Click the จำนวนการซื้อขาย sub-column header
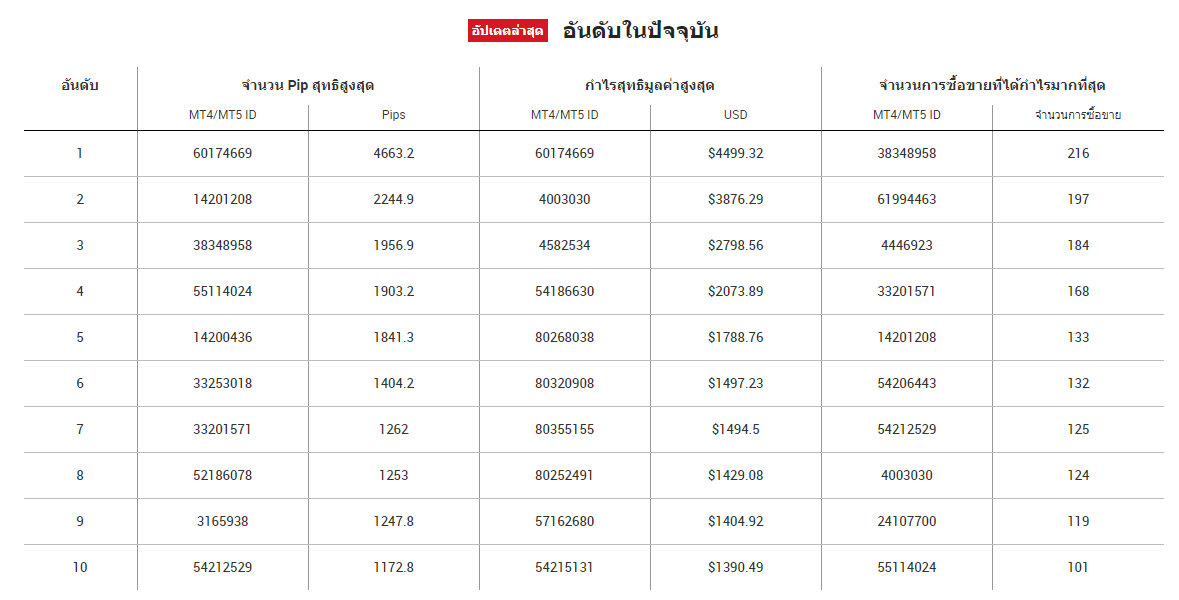The width and height of the screenshot is (1179, 600). [1077, 115]
